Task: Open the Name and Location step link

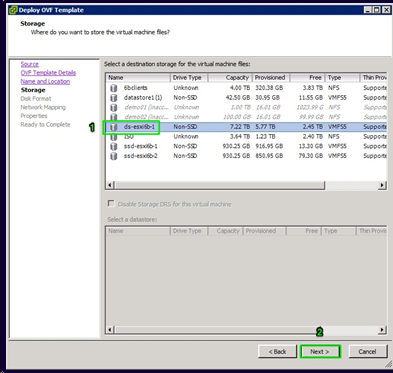Action: 45,81
